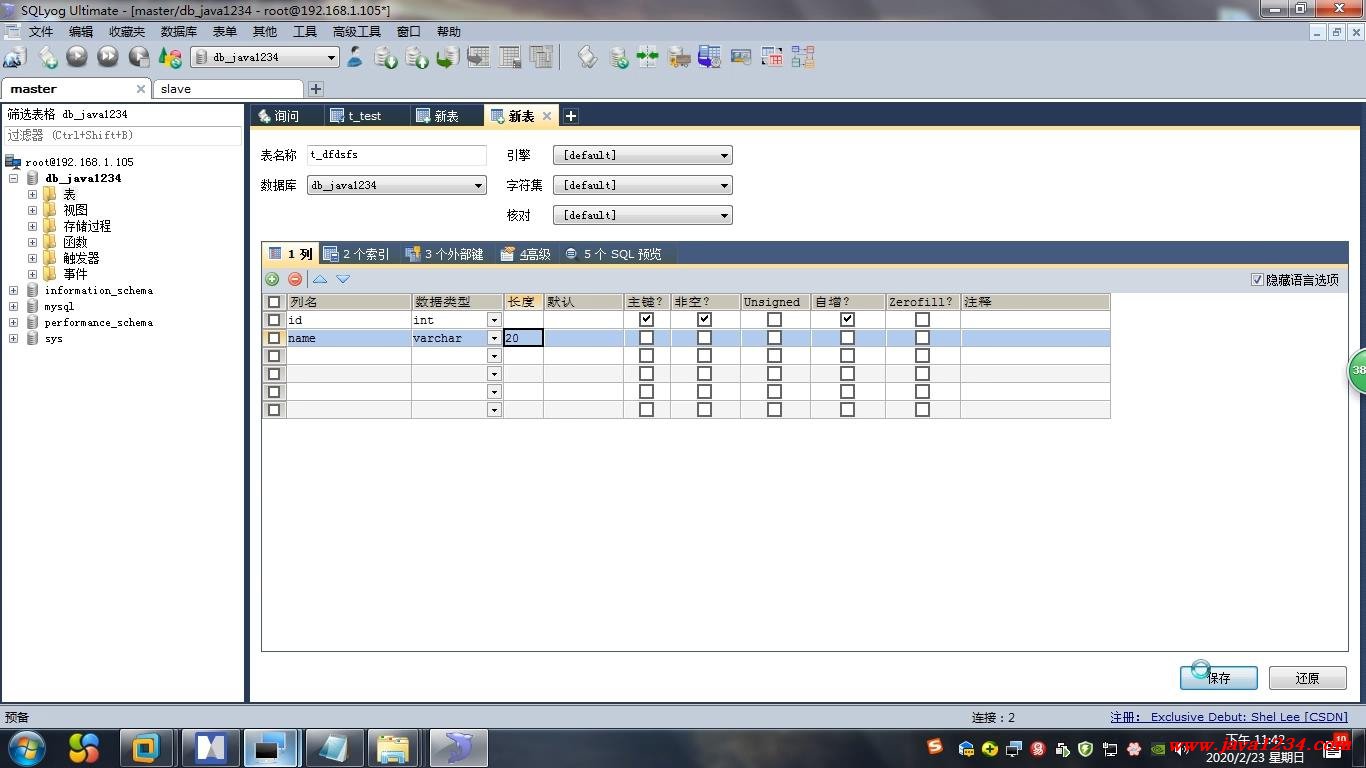This screenshot has width=1366, height=768.
Task: Run the execute query play icon
Action: coord(77,57)
